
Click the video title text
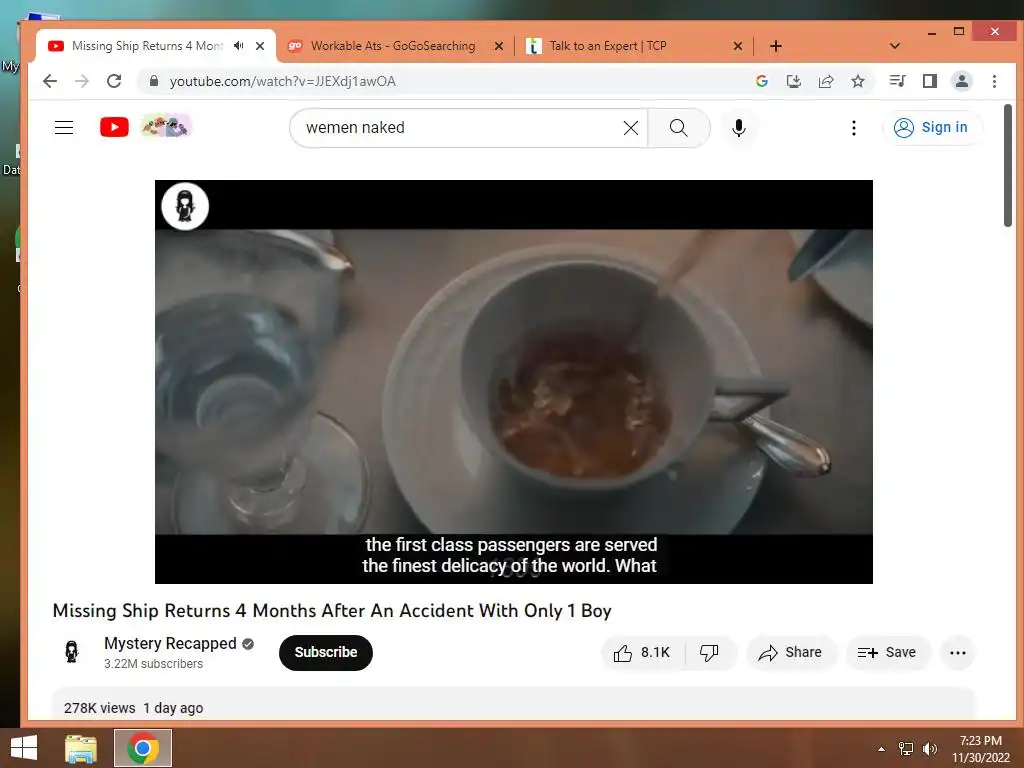332,611
